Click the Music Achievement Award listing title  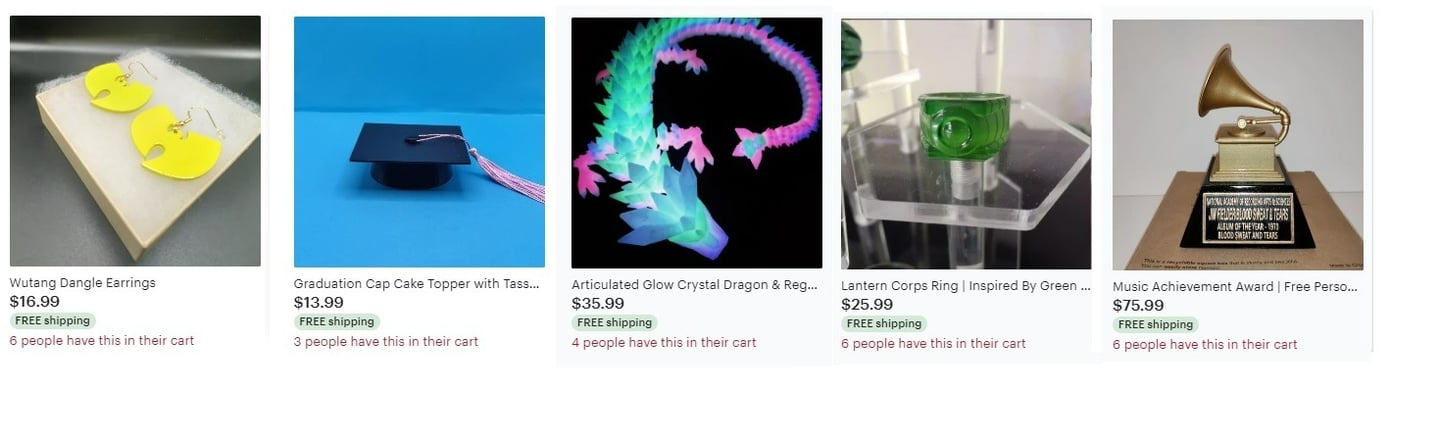point(1235,287)
